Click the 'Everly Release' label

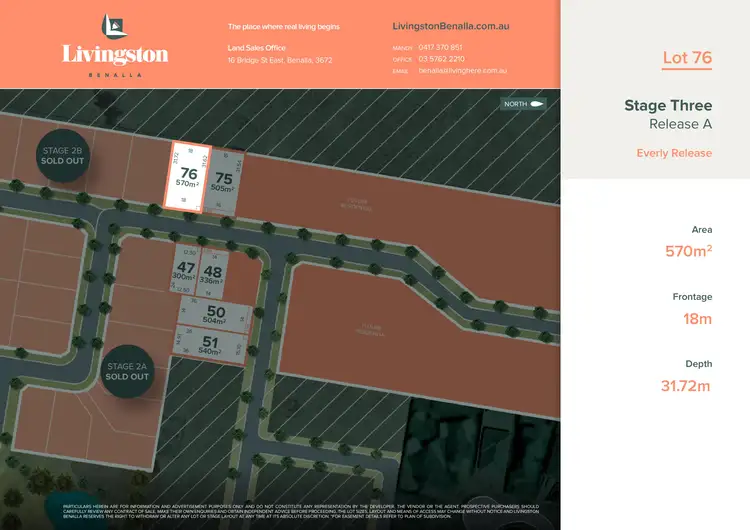coord(674,153)
